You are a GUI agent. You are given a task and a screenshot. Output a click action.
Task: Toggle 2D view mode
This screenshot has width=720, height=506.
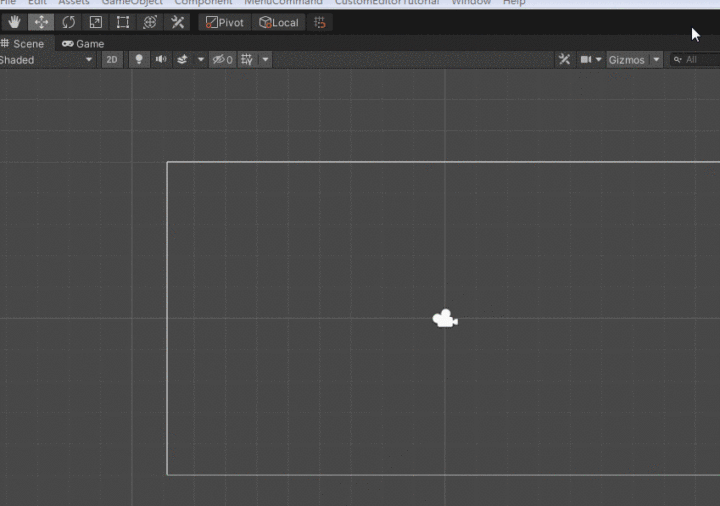(112, 60)
